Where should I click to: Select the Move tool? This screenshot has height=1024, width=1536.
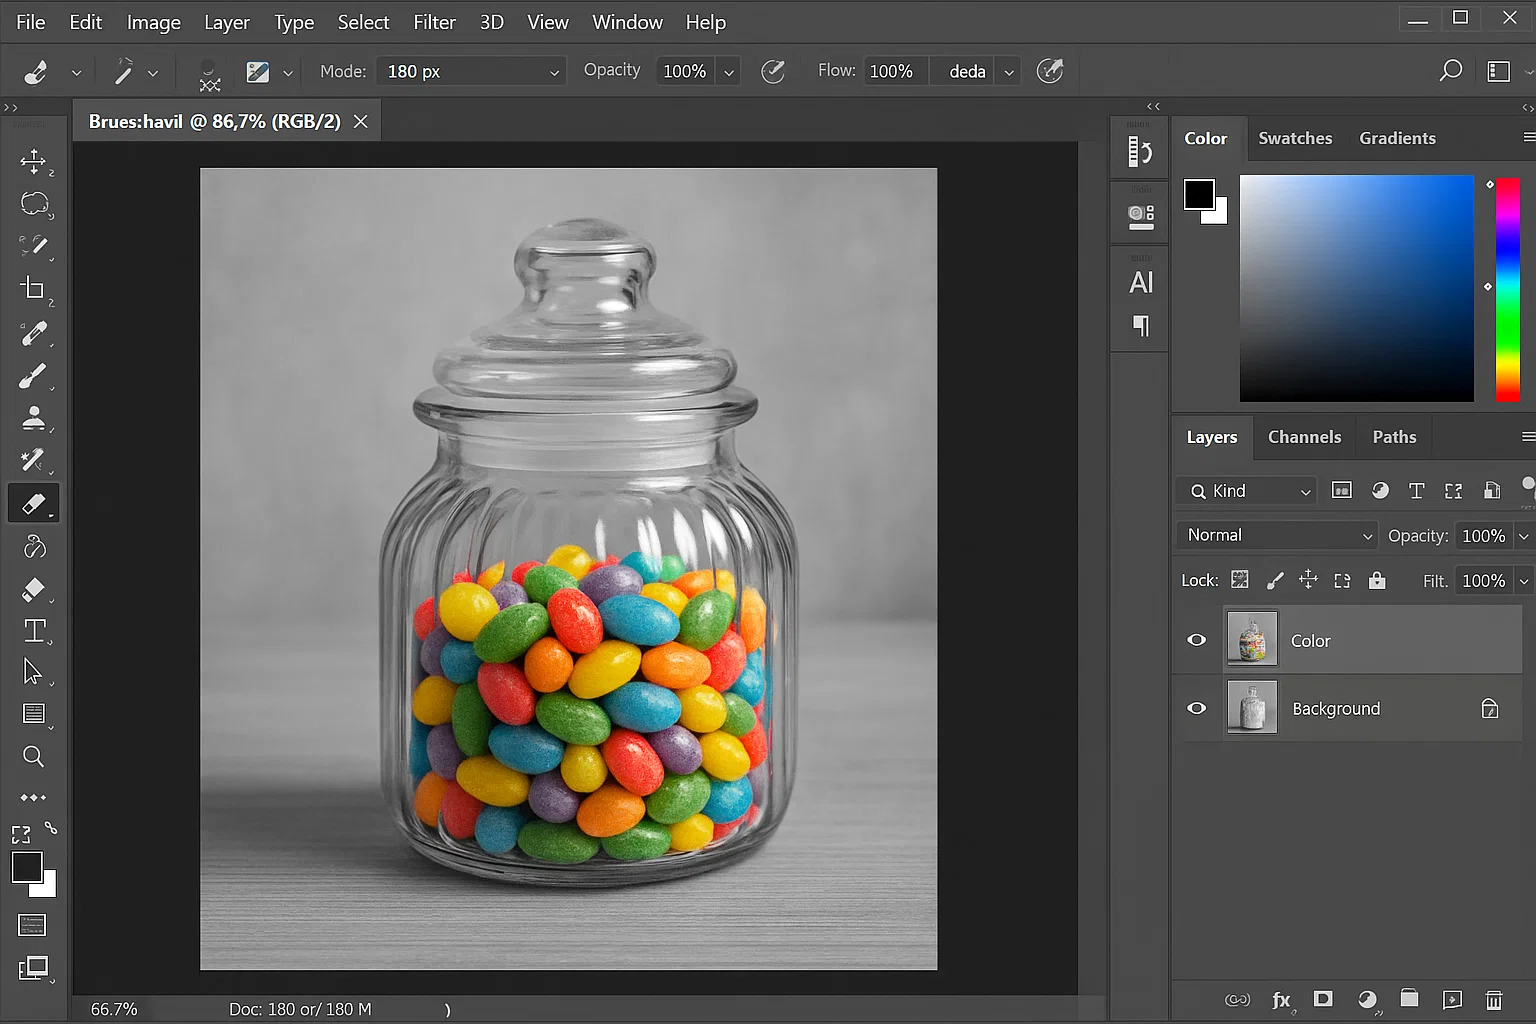(34, 162)
